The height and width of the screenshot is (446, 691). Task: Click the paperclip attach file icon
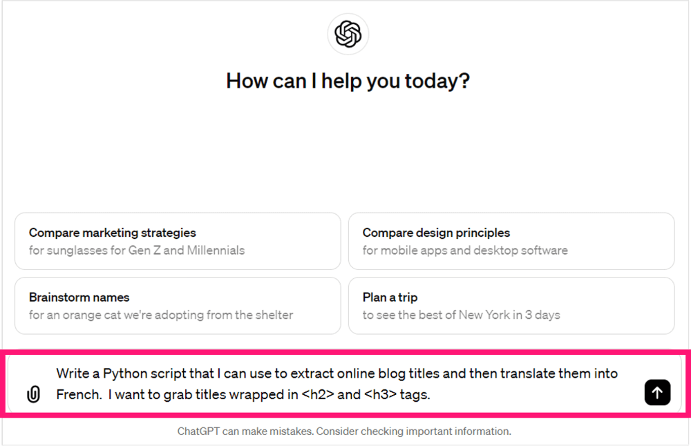33,394
